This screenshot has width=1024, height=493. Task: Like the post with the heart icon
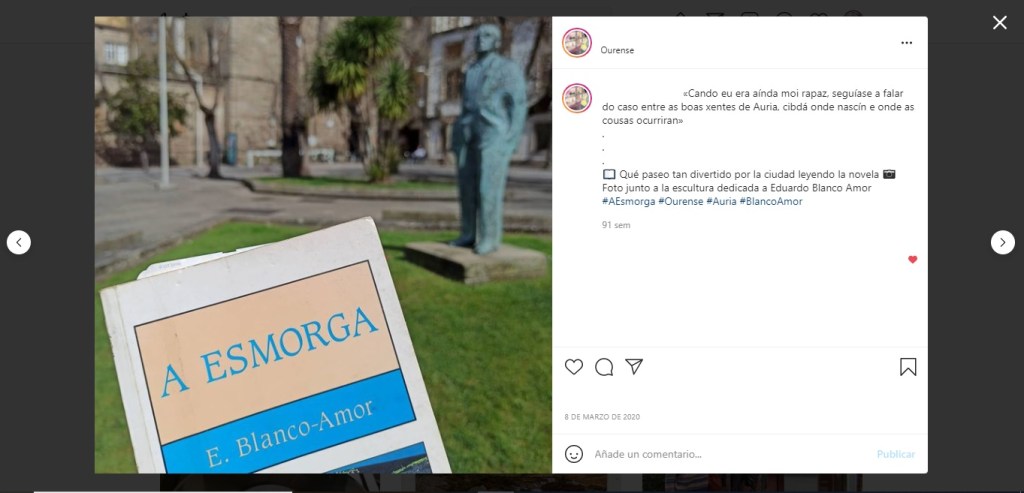pyautogui.click(x=573, y=367)
